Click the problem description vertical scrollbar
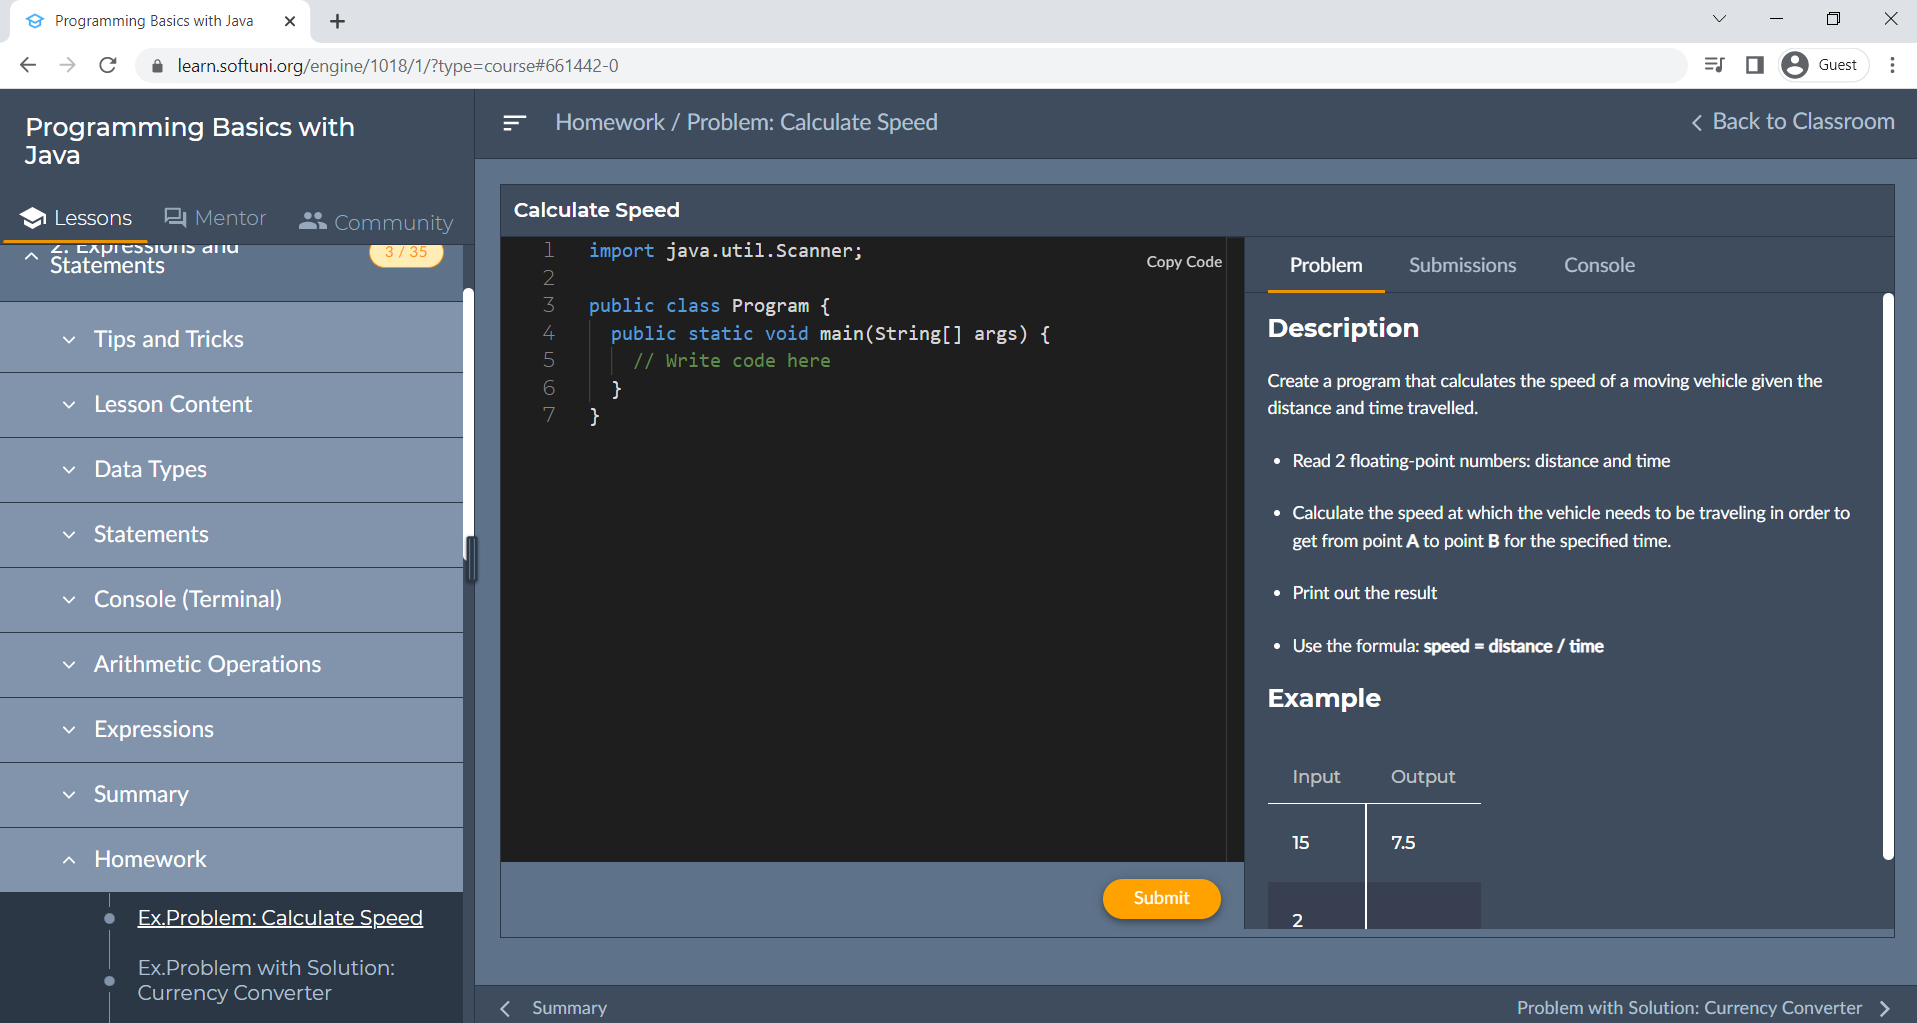 tap(1887, 575)
